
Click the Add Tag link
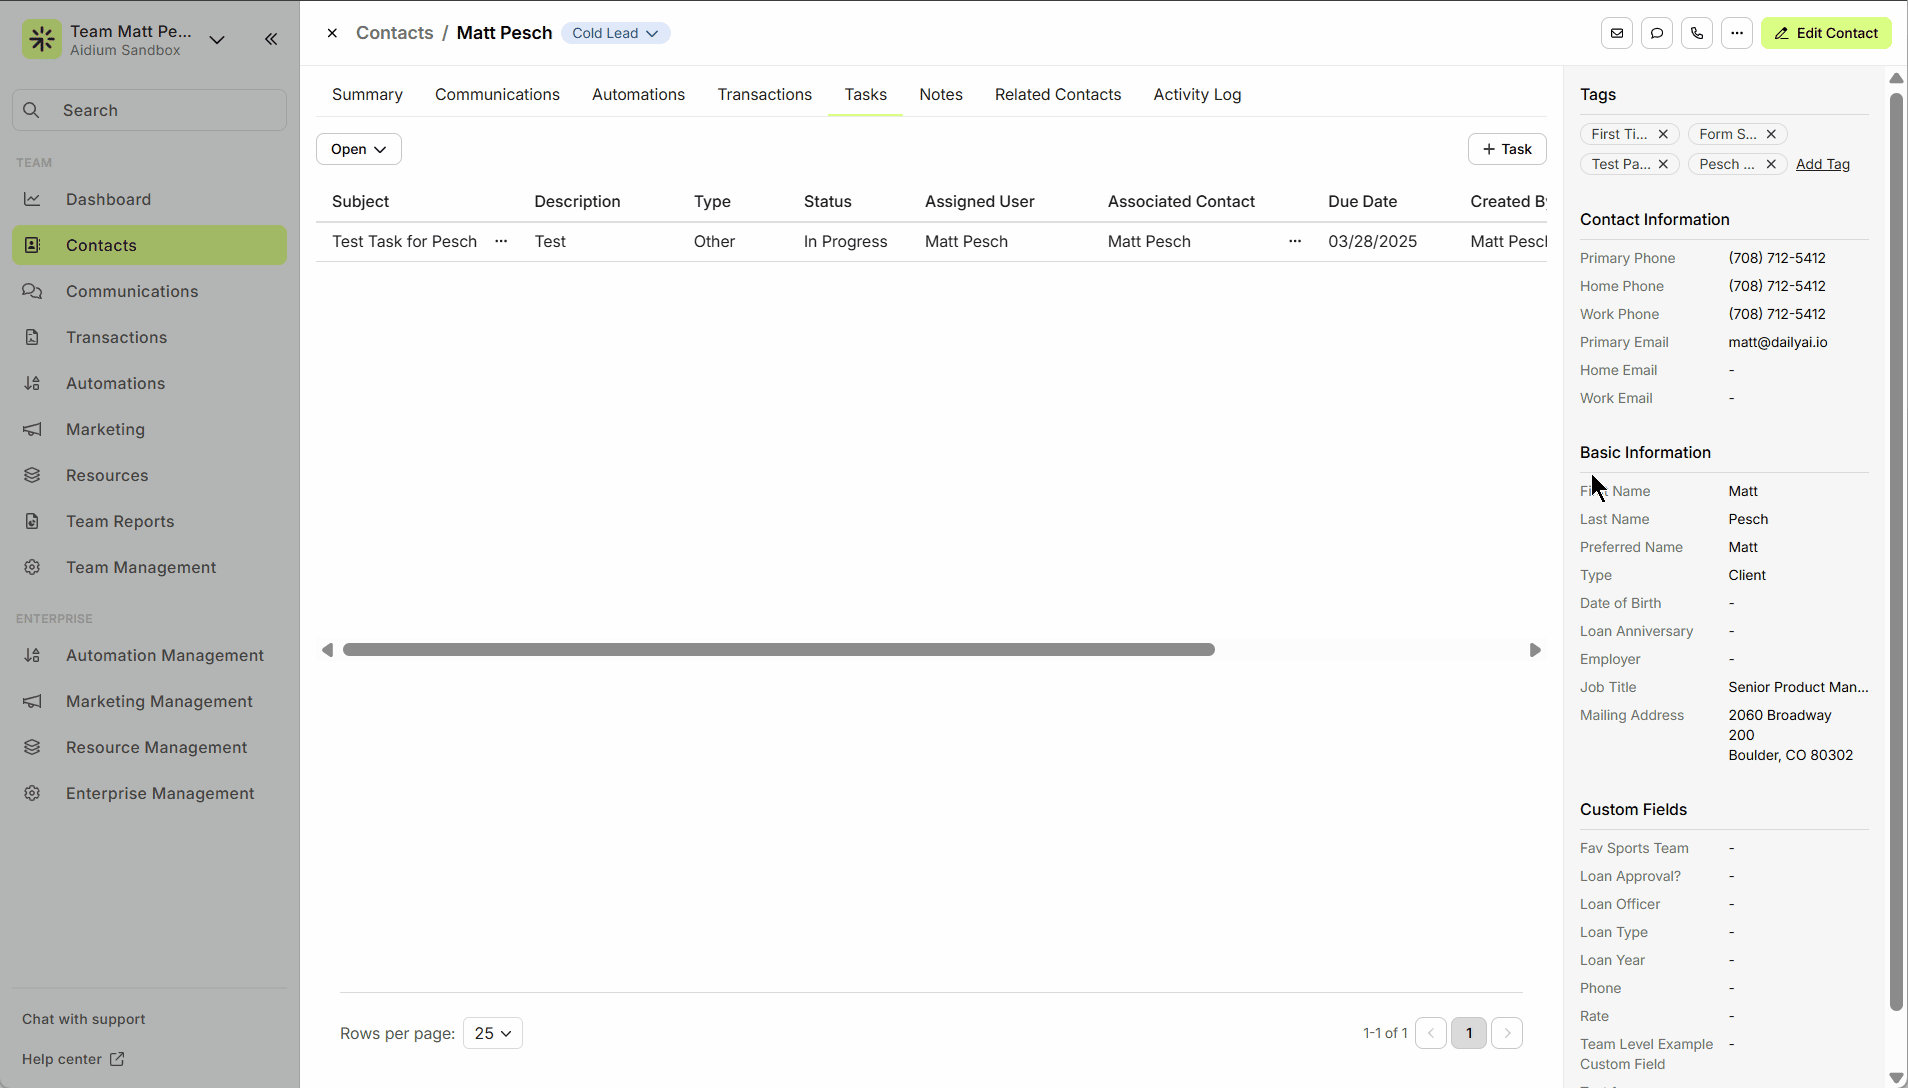point(1822,164)
